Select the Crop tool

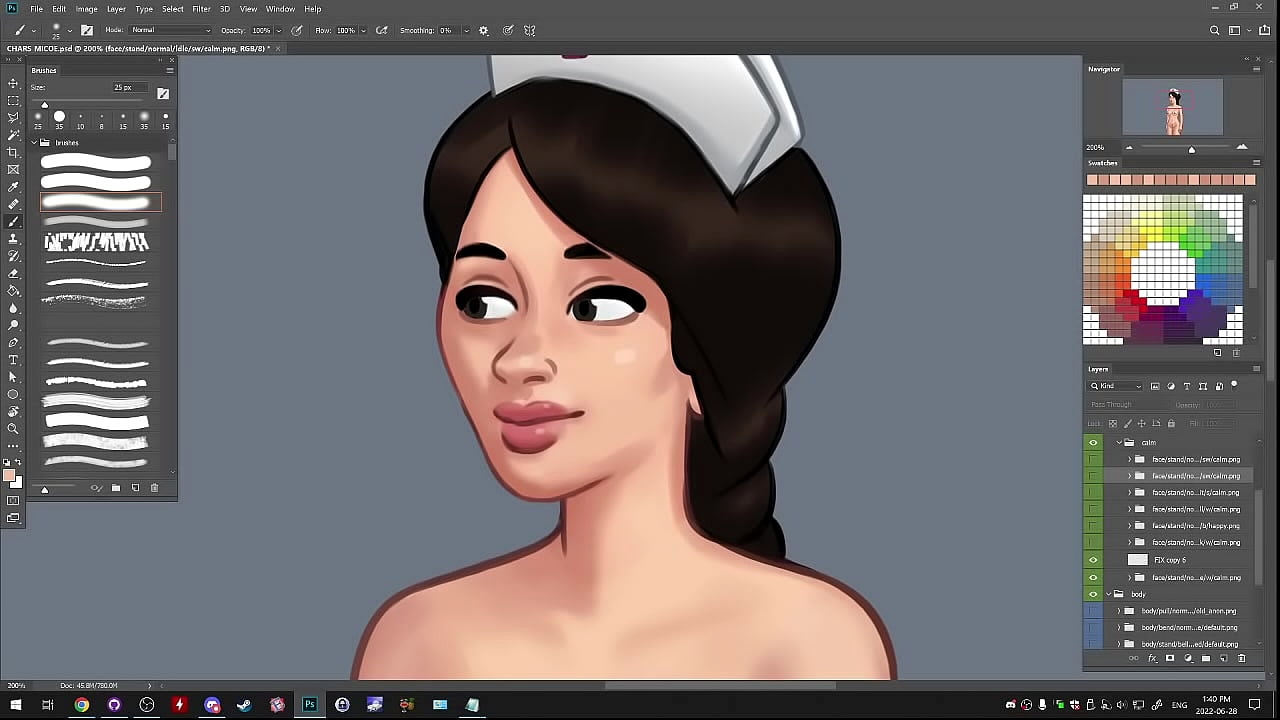[13, 152]
